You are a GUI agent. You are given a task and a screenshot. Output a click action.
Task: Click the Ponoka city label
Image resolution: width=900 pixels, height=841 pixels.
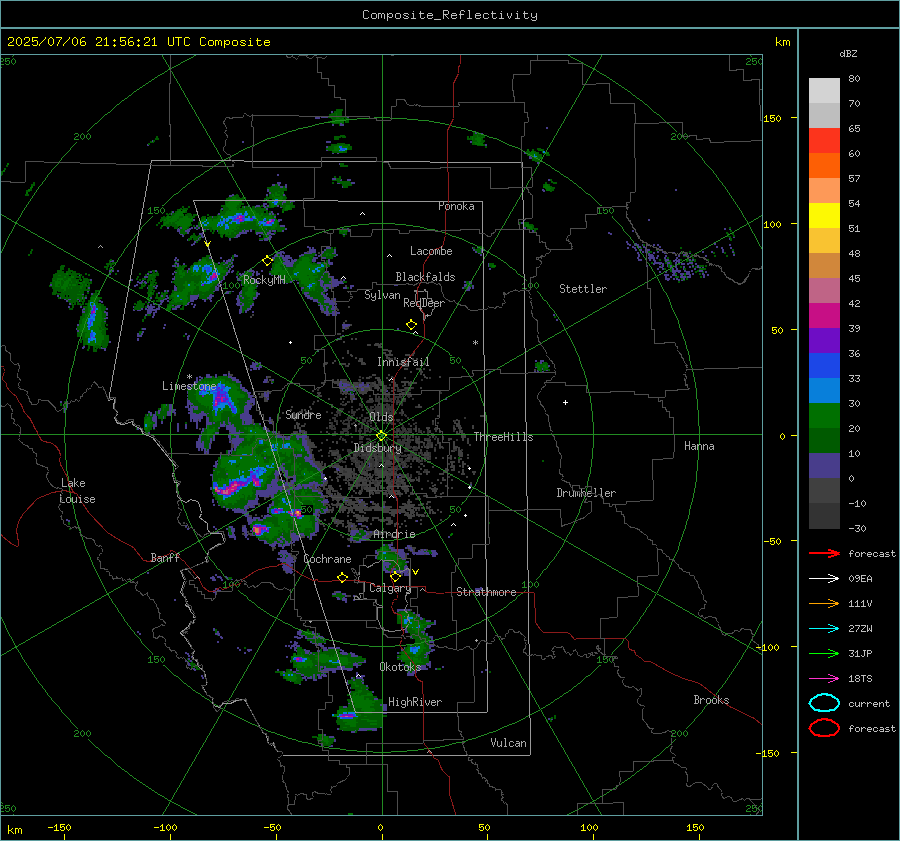456,206
